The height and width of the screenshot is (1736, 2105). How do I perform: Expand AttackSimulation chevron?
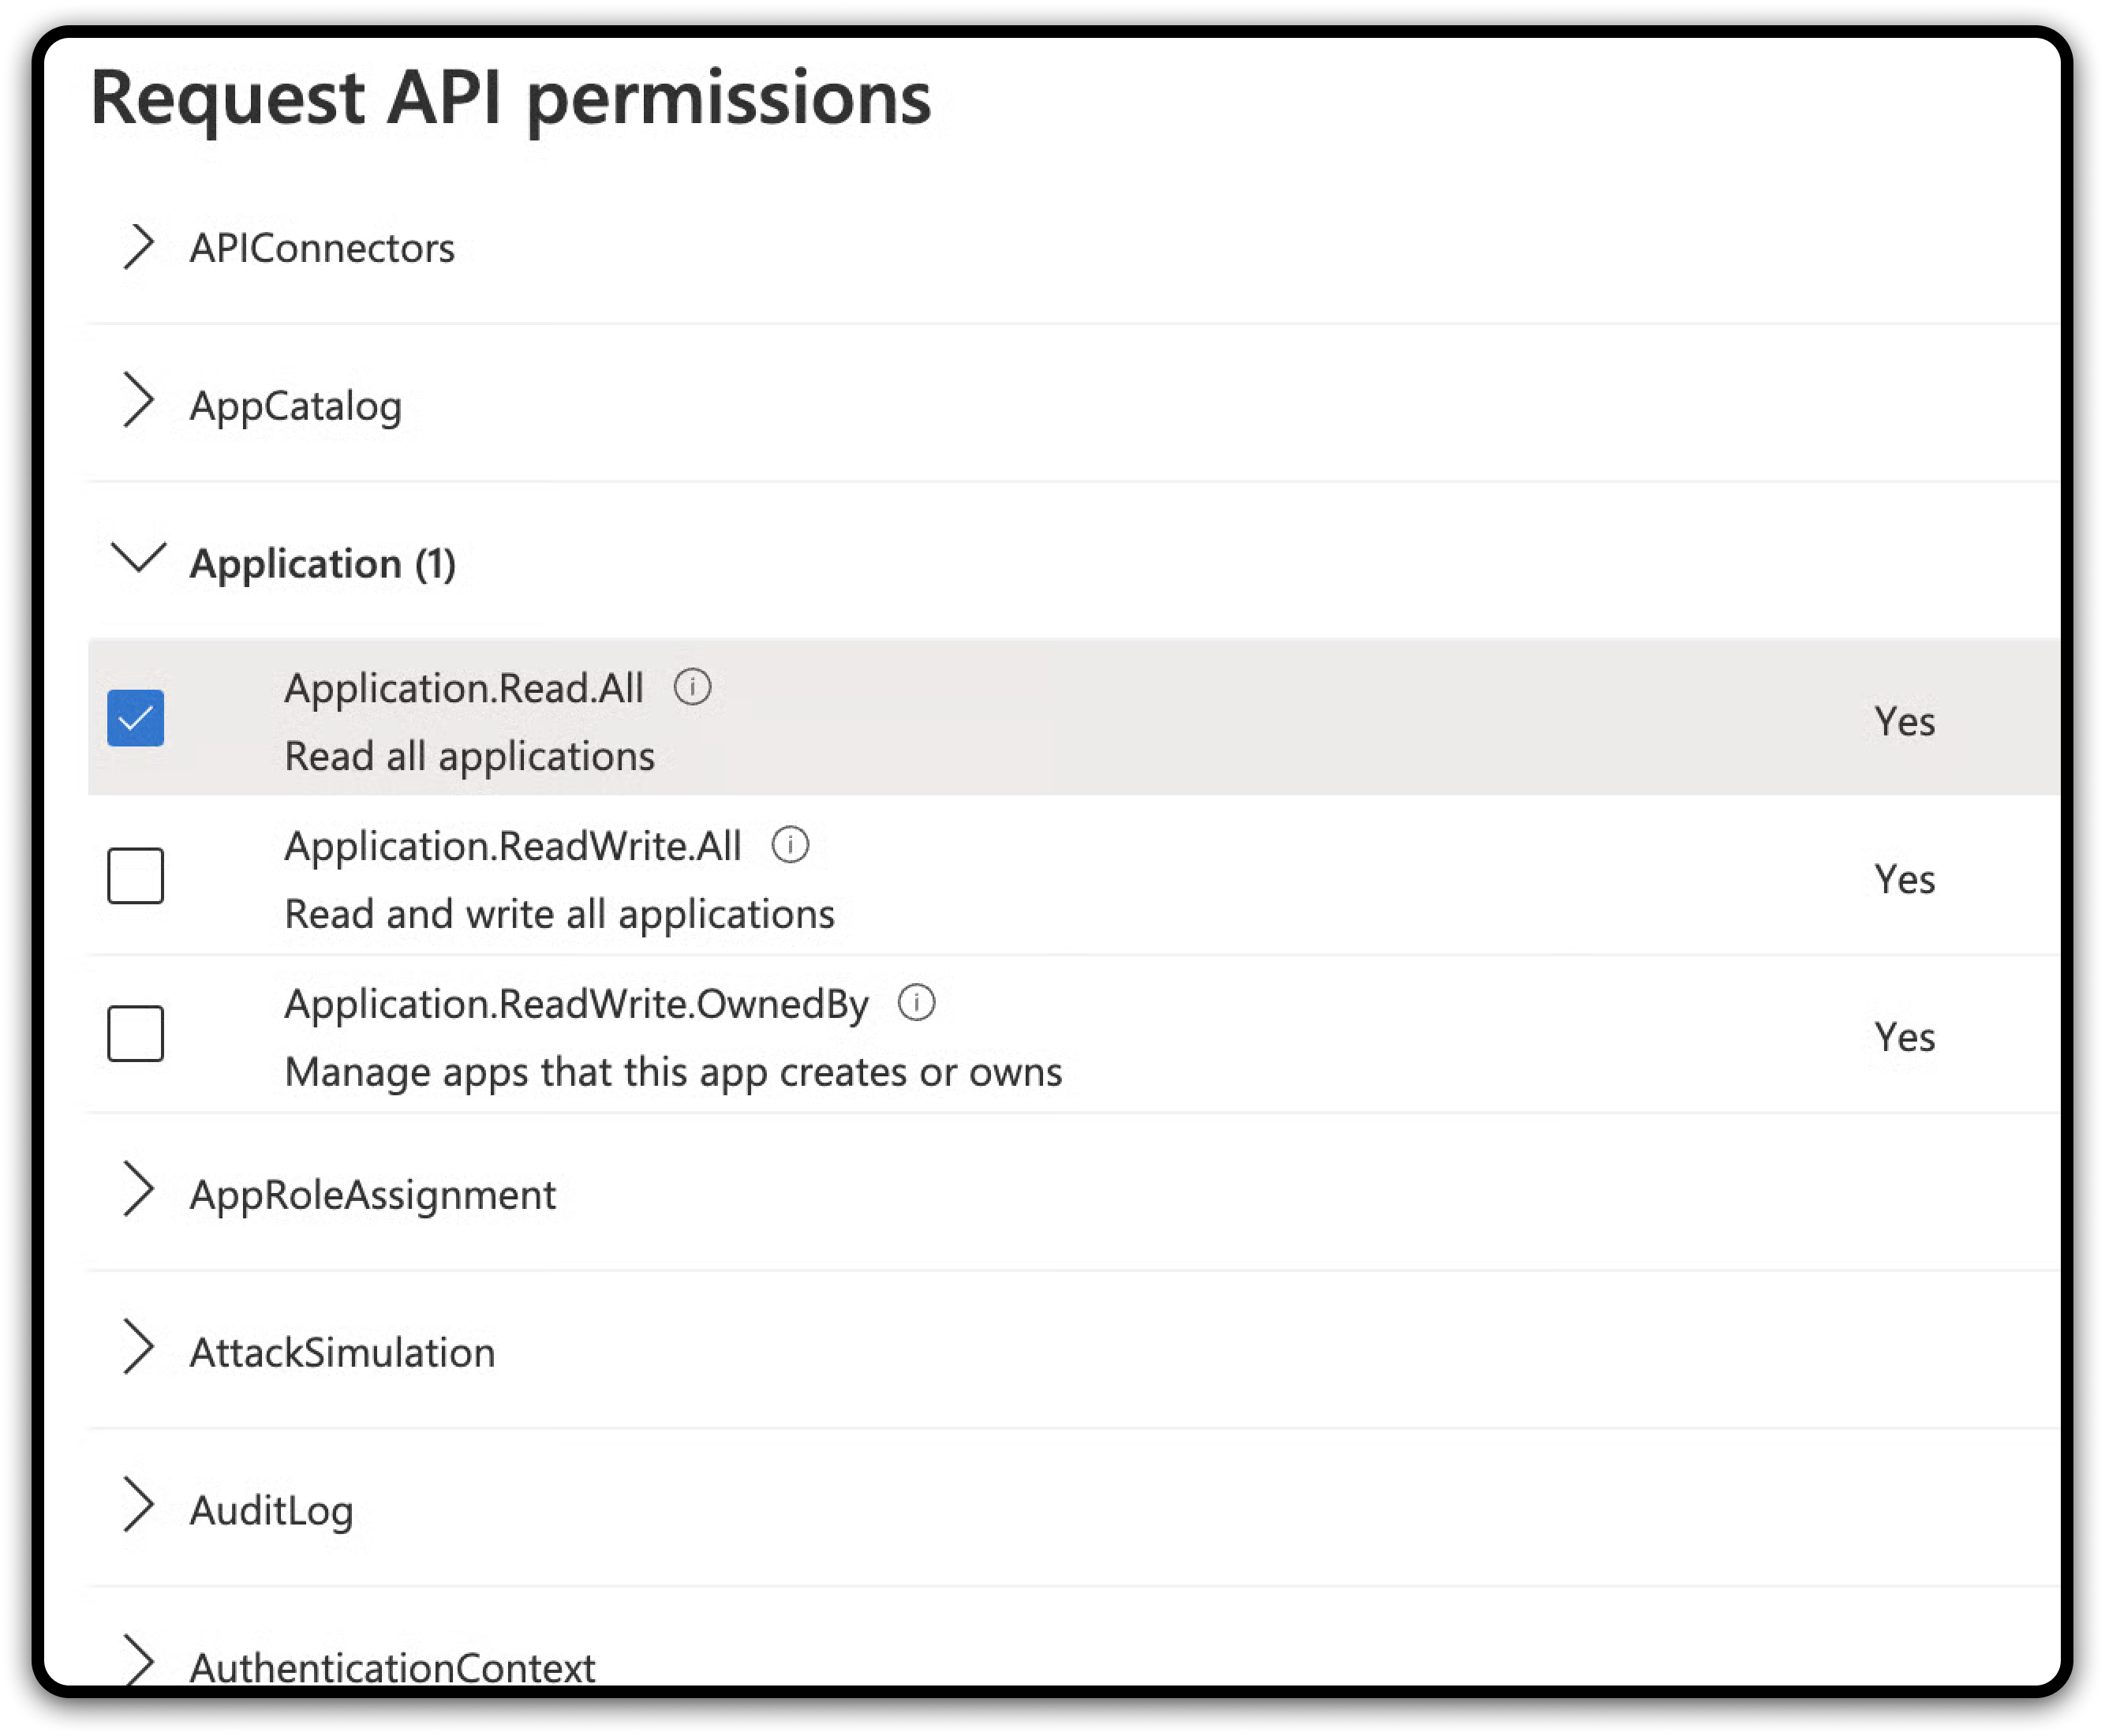pyautogui.click(x=138, y=1346)
